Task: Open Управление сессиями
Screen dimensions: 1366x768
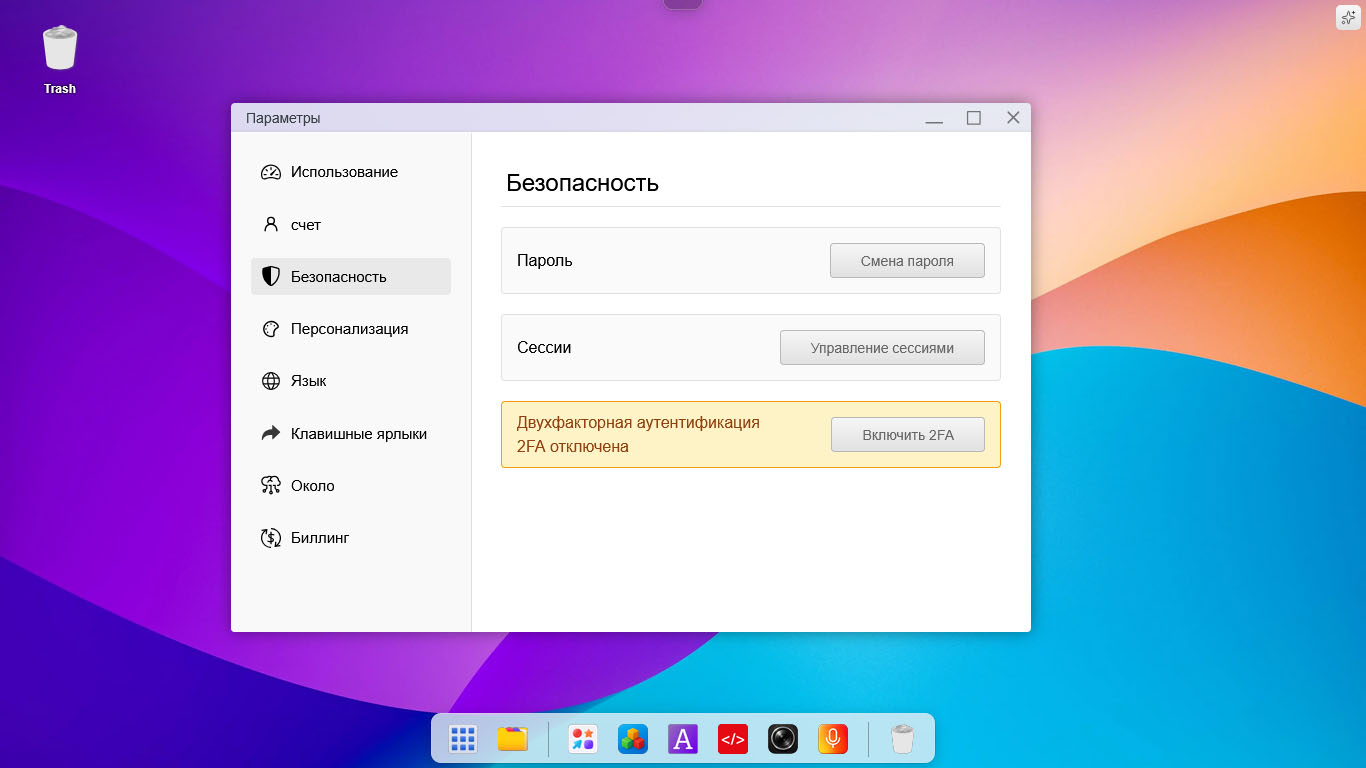Action: coord(882,348)
